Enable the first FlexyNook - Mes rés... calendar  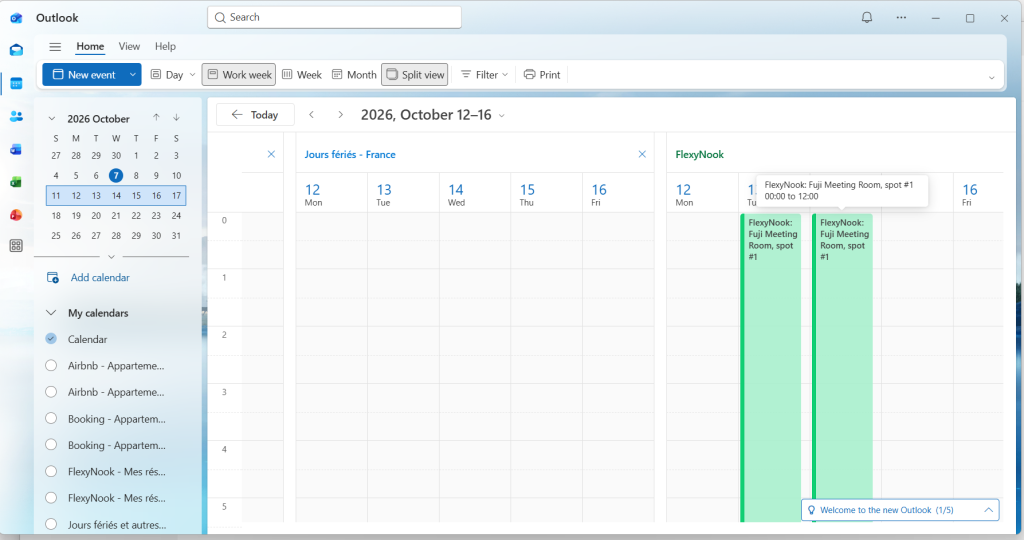pyautogui.click(x=51, y=471)
